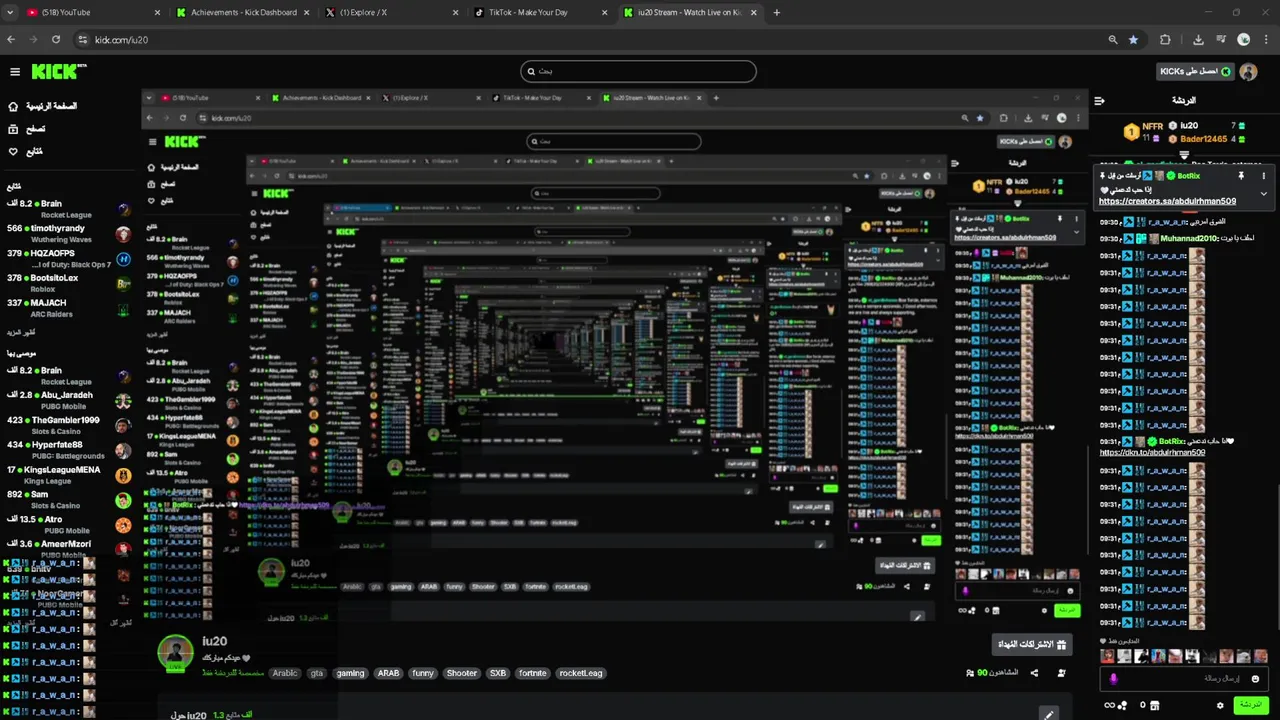The height and width of the screenshot is (720, 1280).
Task: Click the search field at the top
Action: click(638, 71)
